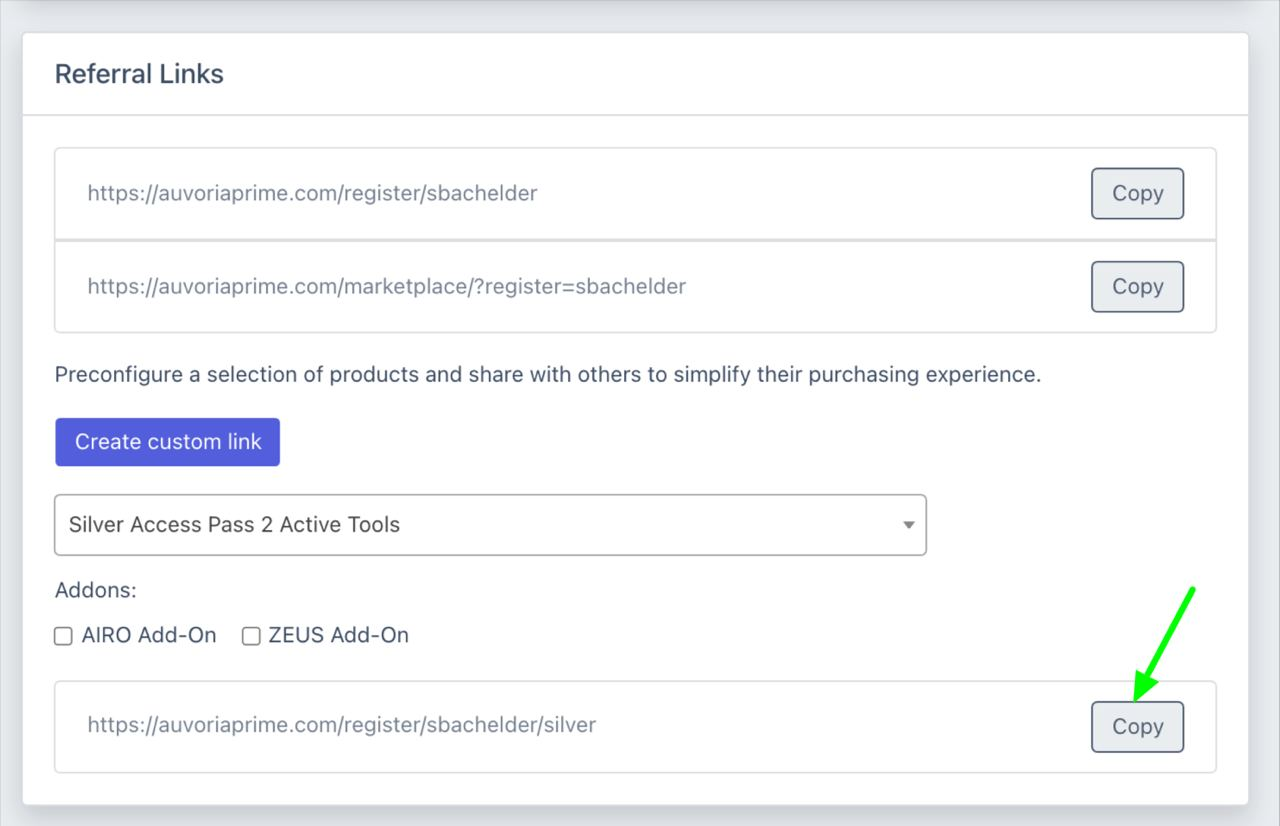Click 'Silver Access Pass 2 Active Tools' text
This screenshot has width=1280, height=826.
click(234, 524)
